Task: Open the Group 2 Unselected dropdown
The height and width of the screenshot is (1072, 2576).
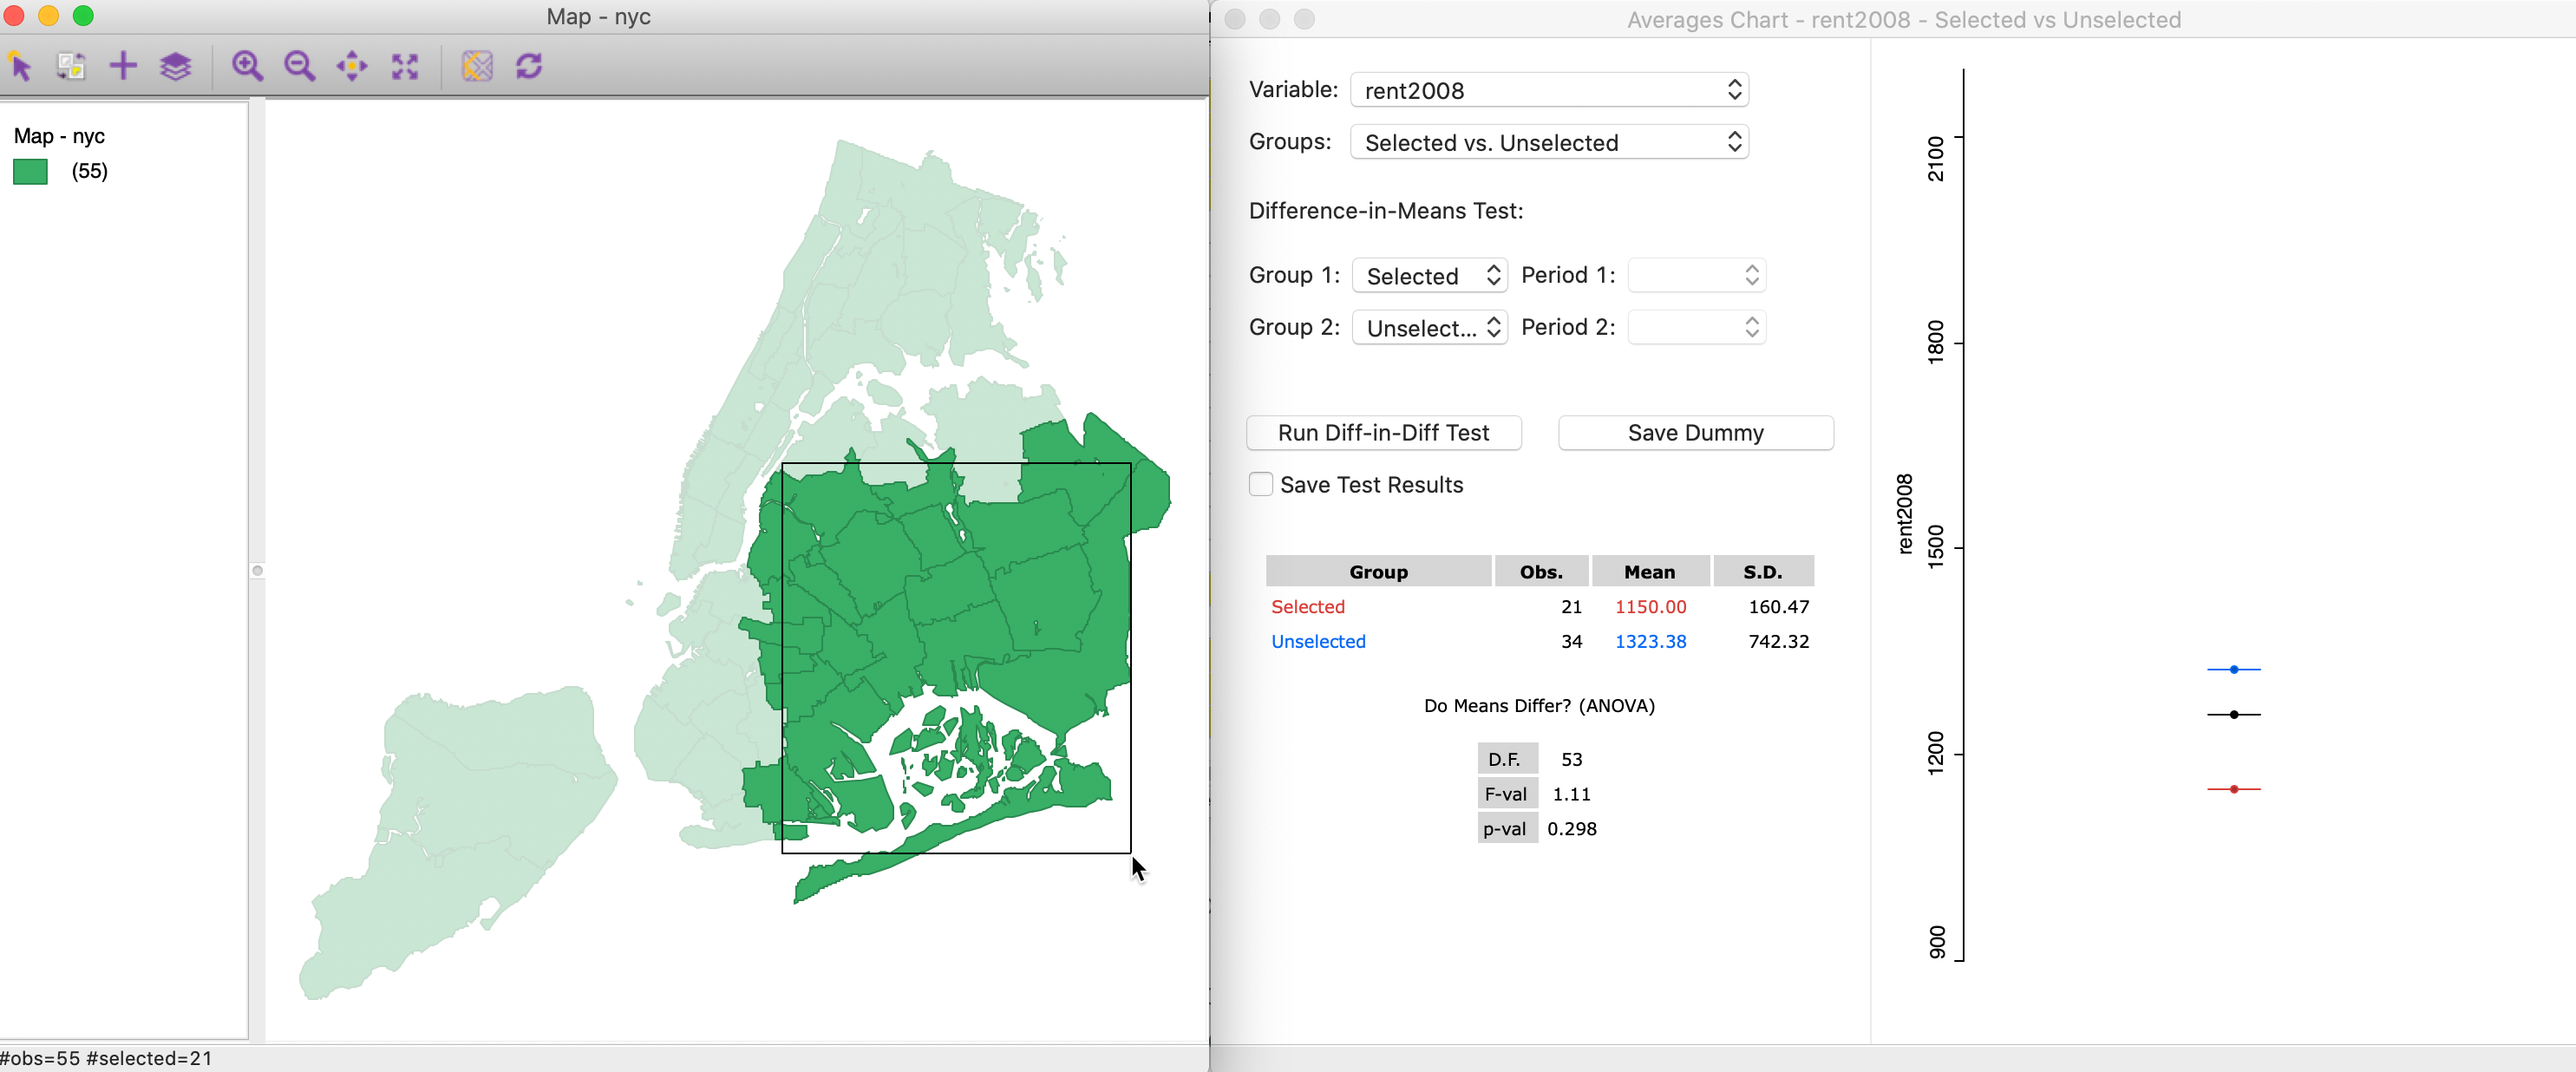Action: (1429, 327)
